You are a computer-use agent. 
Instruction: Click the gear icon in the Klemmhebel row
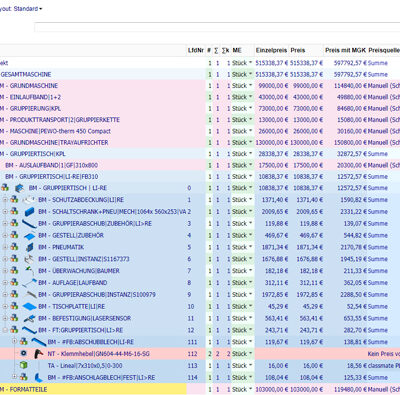(23, 353)
